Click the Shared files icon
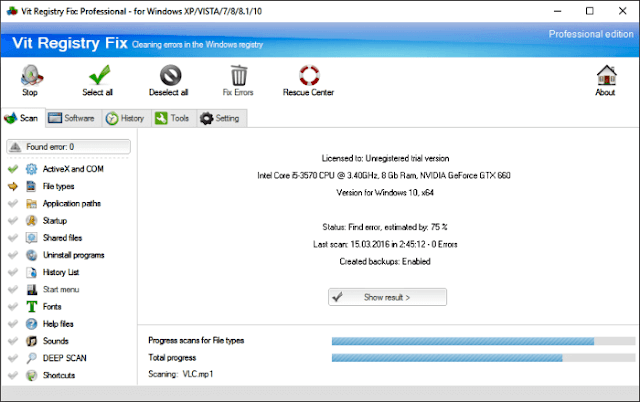This screenshot has width=640, height=402. (x=31, y=238)
